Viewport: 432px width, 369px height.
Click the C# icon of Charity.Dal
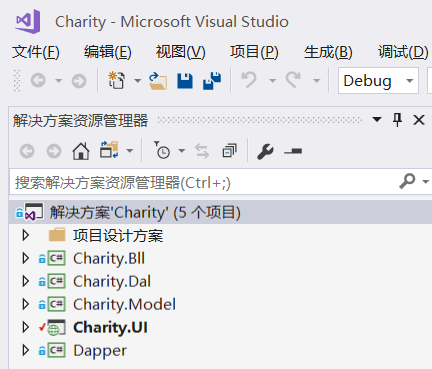click(x=56, y=281)
